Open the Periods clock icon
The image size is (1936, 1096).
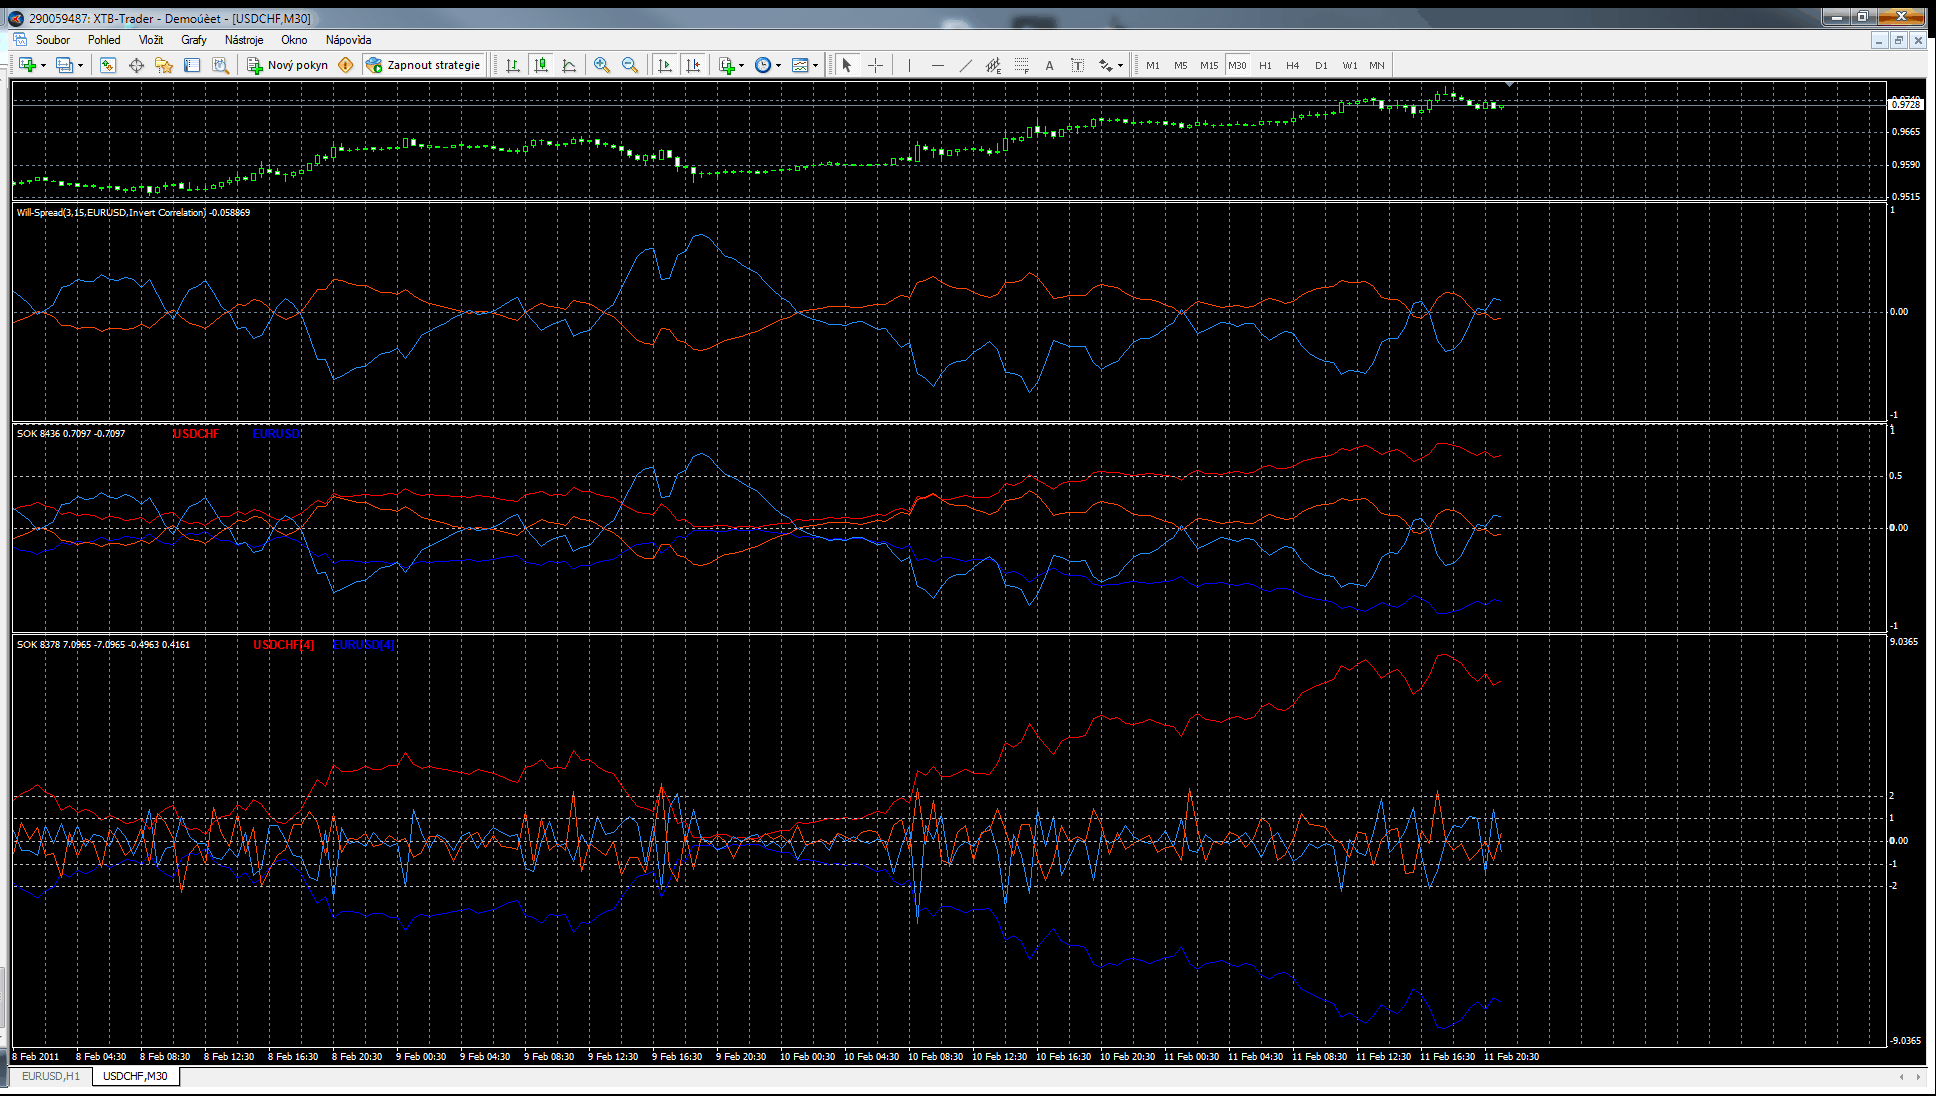[x=763, y=65]
